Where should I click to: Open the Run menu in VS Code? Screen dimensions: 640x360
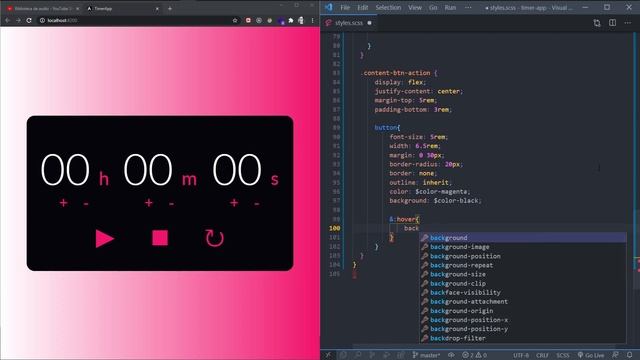450,8
